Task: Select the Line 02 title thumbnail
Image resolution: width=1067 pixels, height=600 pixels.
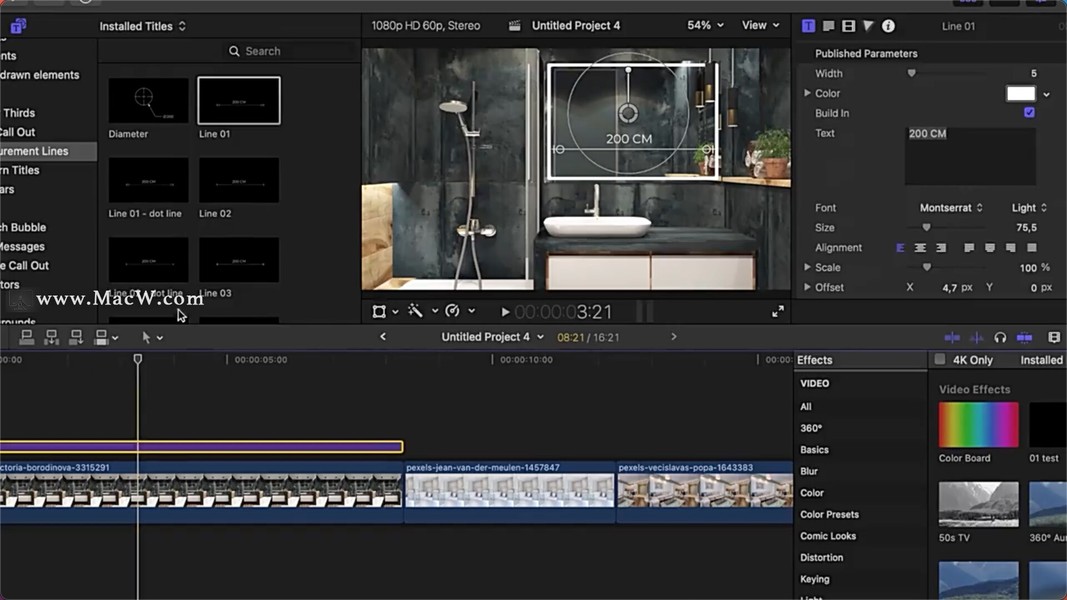Action: click(x=239, y=180)
